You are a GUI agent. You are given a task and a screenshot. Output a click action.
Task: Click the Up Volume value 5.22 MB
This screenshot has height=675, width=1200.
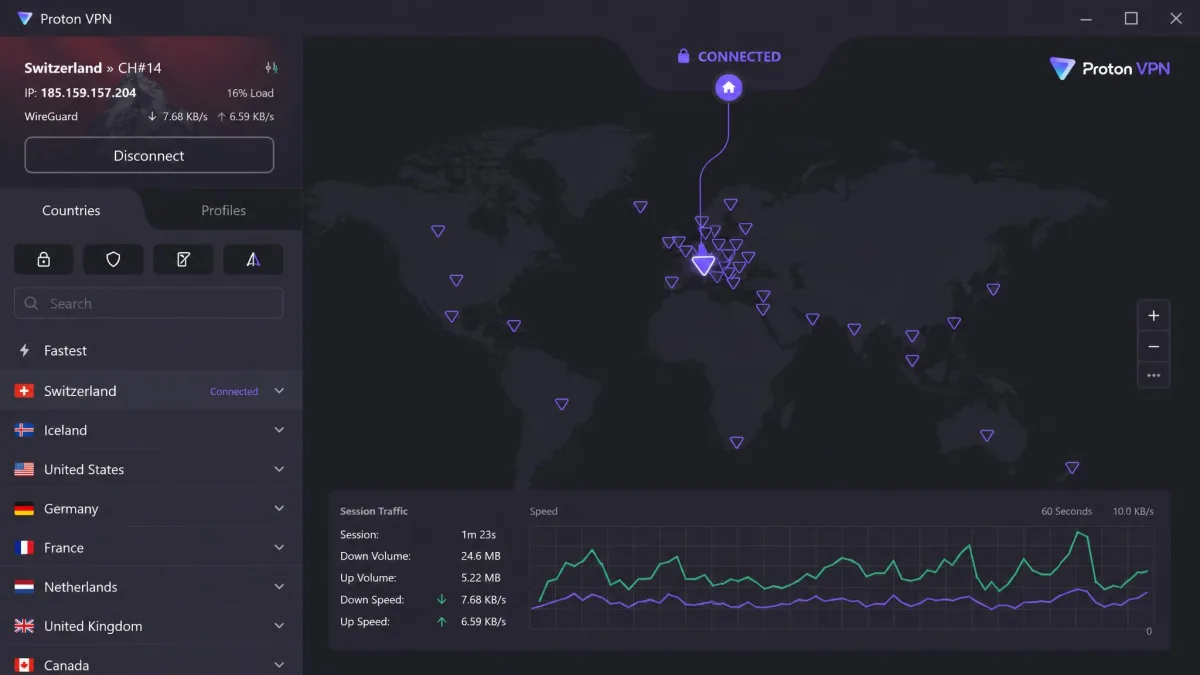pyautogui.click(x=481, y=578)
